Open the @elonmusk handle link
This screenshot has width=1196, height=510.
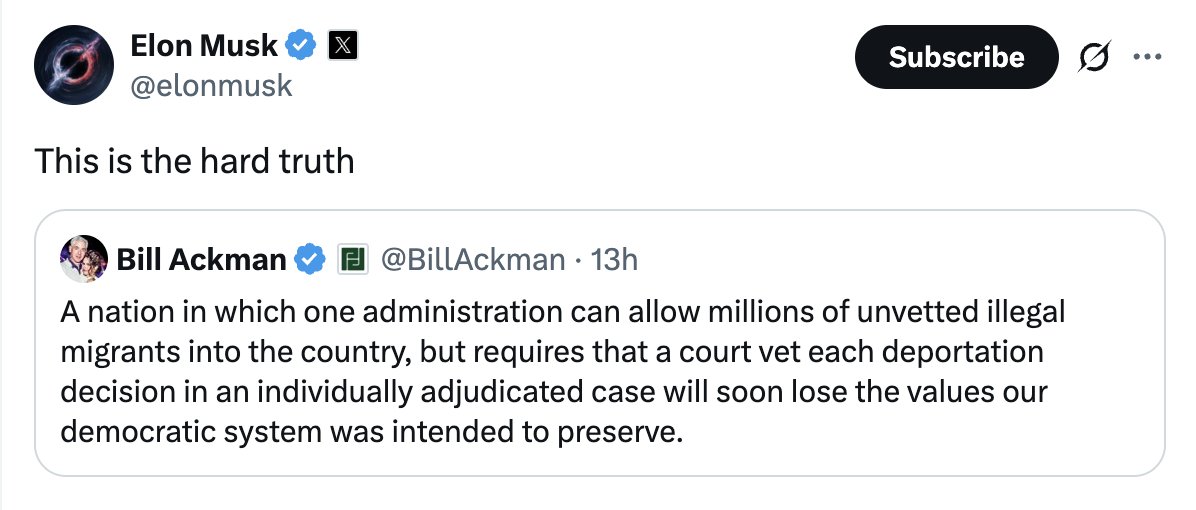(211, 85)
